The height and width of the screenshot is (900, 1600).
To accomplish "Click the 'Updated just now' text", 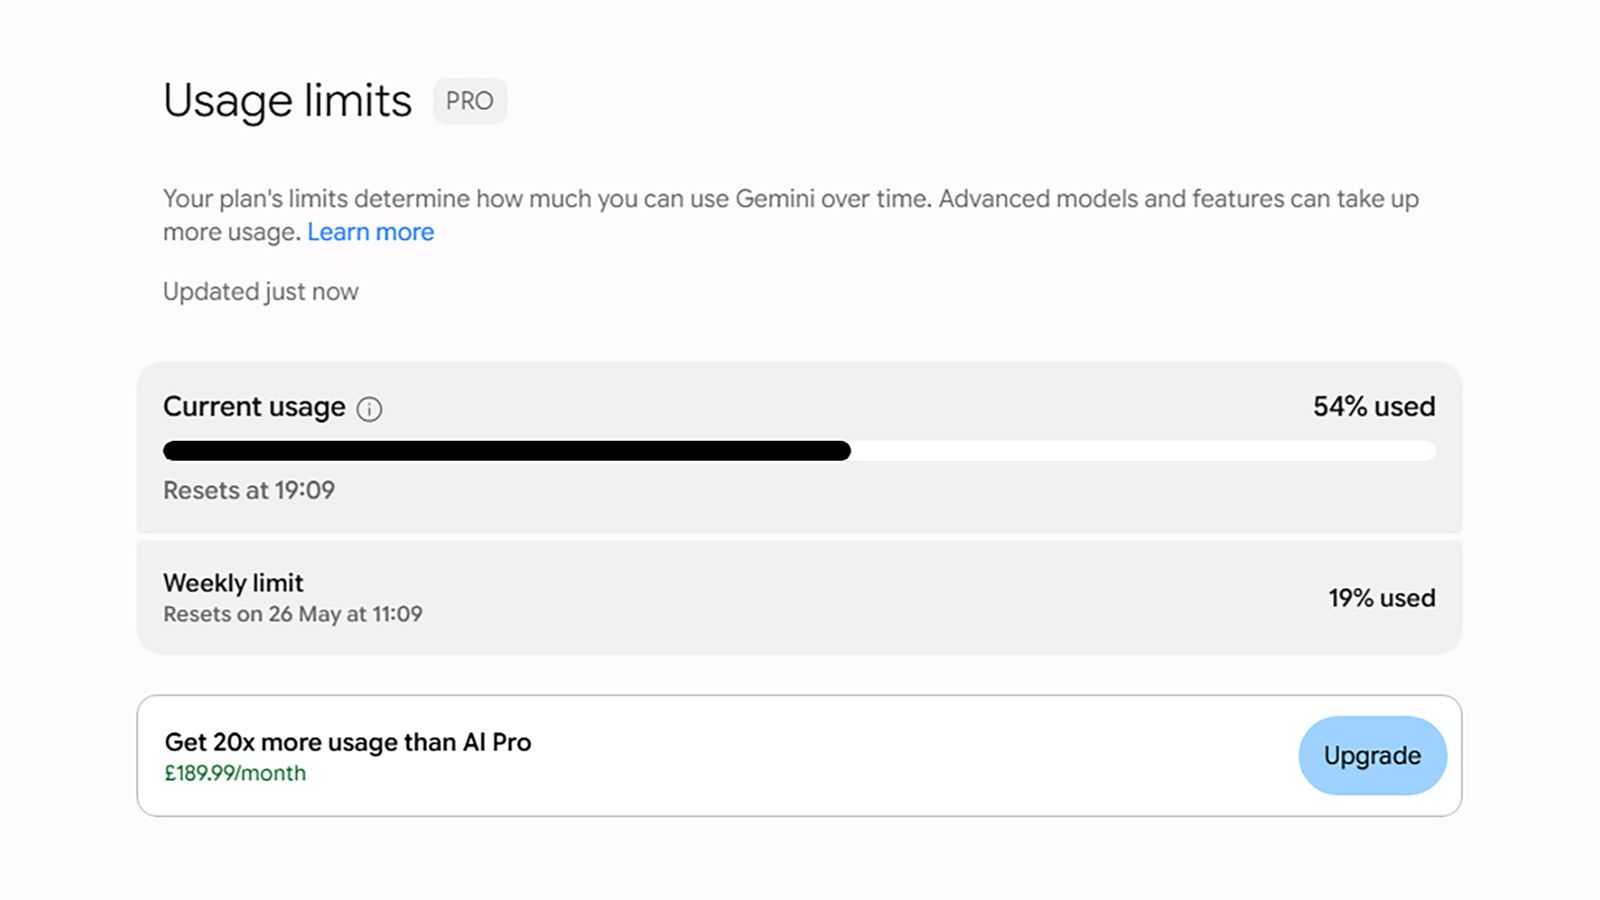I will pyautogui.click(x=261, y=291).
